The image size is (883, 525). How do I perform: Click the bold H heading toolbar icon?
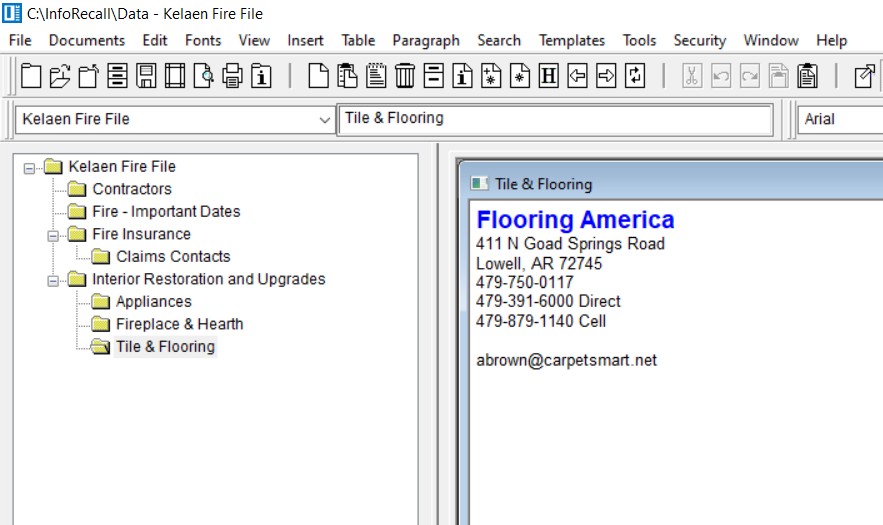point(548,75)
